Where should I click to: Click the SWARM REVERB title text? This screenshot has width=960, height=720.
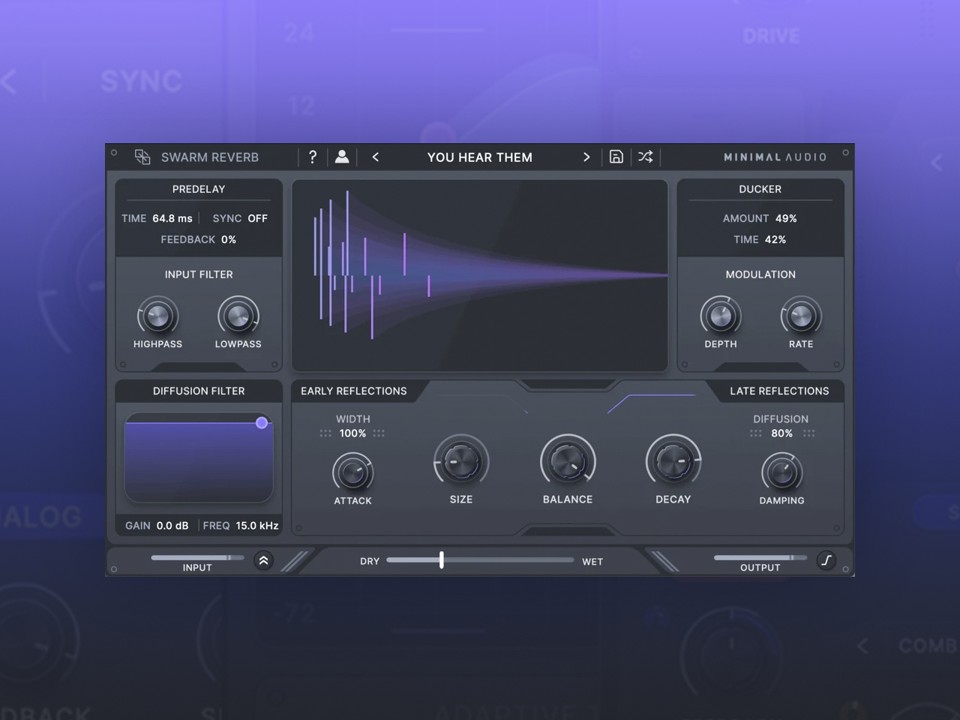210,157
